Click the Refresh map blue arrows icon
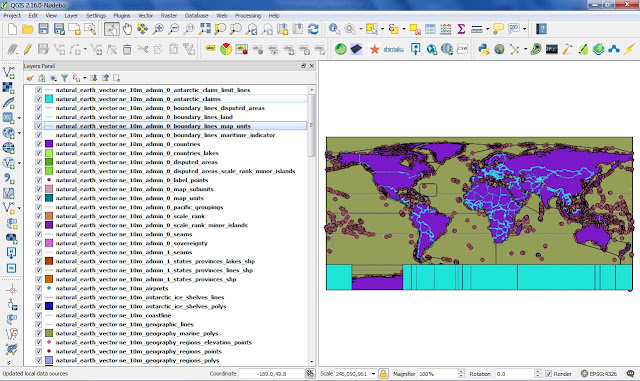Screen dimensions: 640x381 pyautogui.click(x=313, y=29)
